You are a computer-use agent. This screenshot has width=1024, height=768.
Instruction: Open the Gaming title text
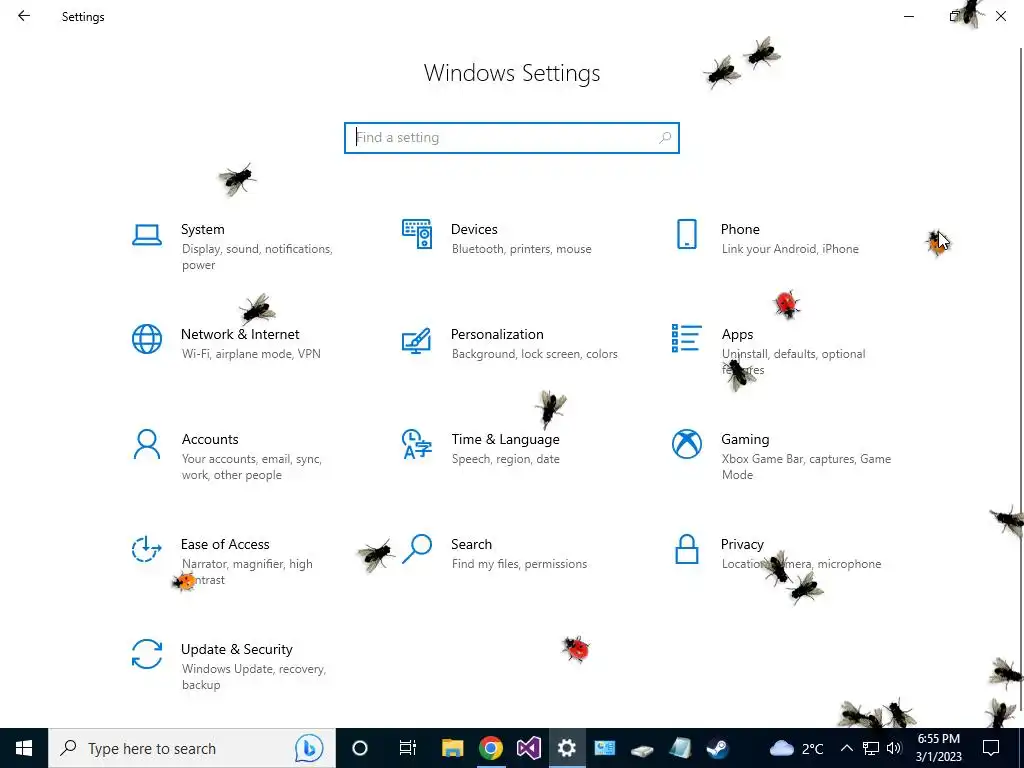click(x=745, y=440)
